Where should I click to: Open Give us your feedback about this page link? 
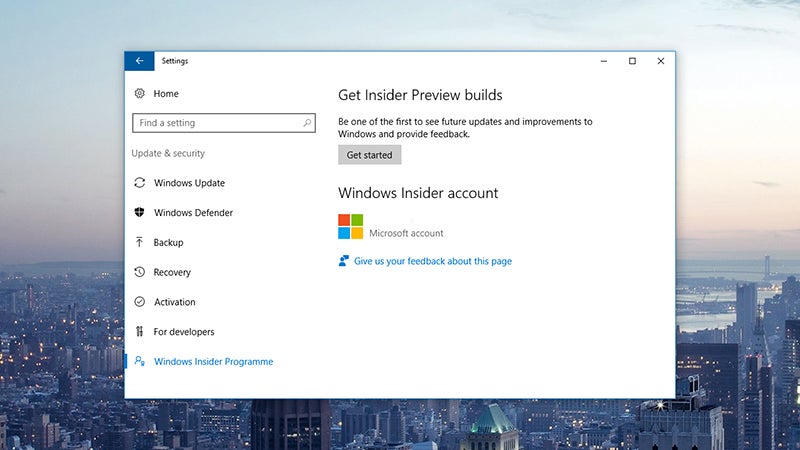click(433, 261)
